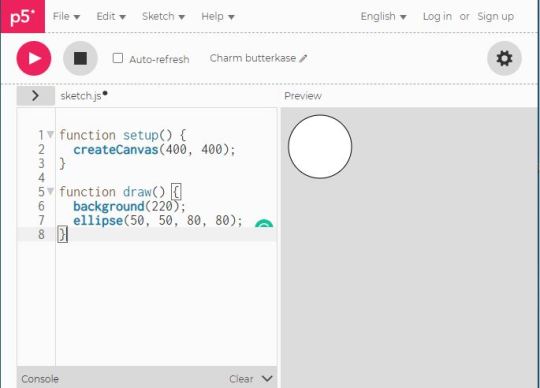
Task: Open the Sketch menu
Action: pos(164,16)
